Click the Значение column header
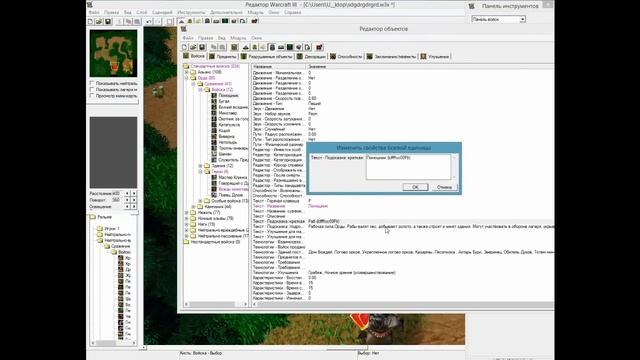640x360 pixels. (x=429, y=66)
